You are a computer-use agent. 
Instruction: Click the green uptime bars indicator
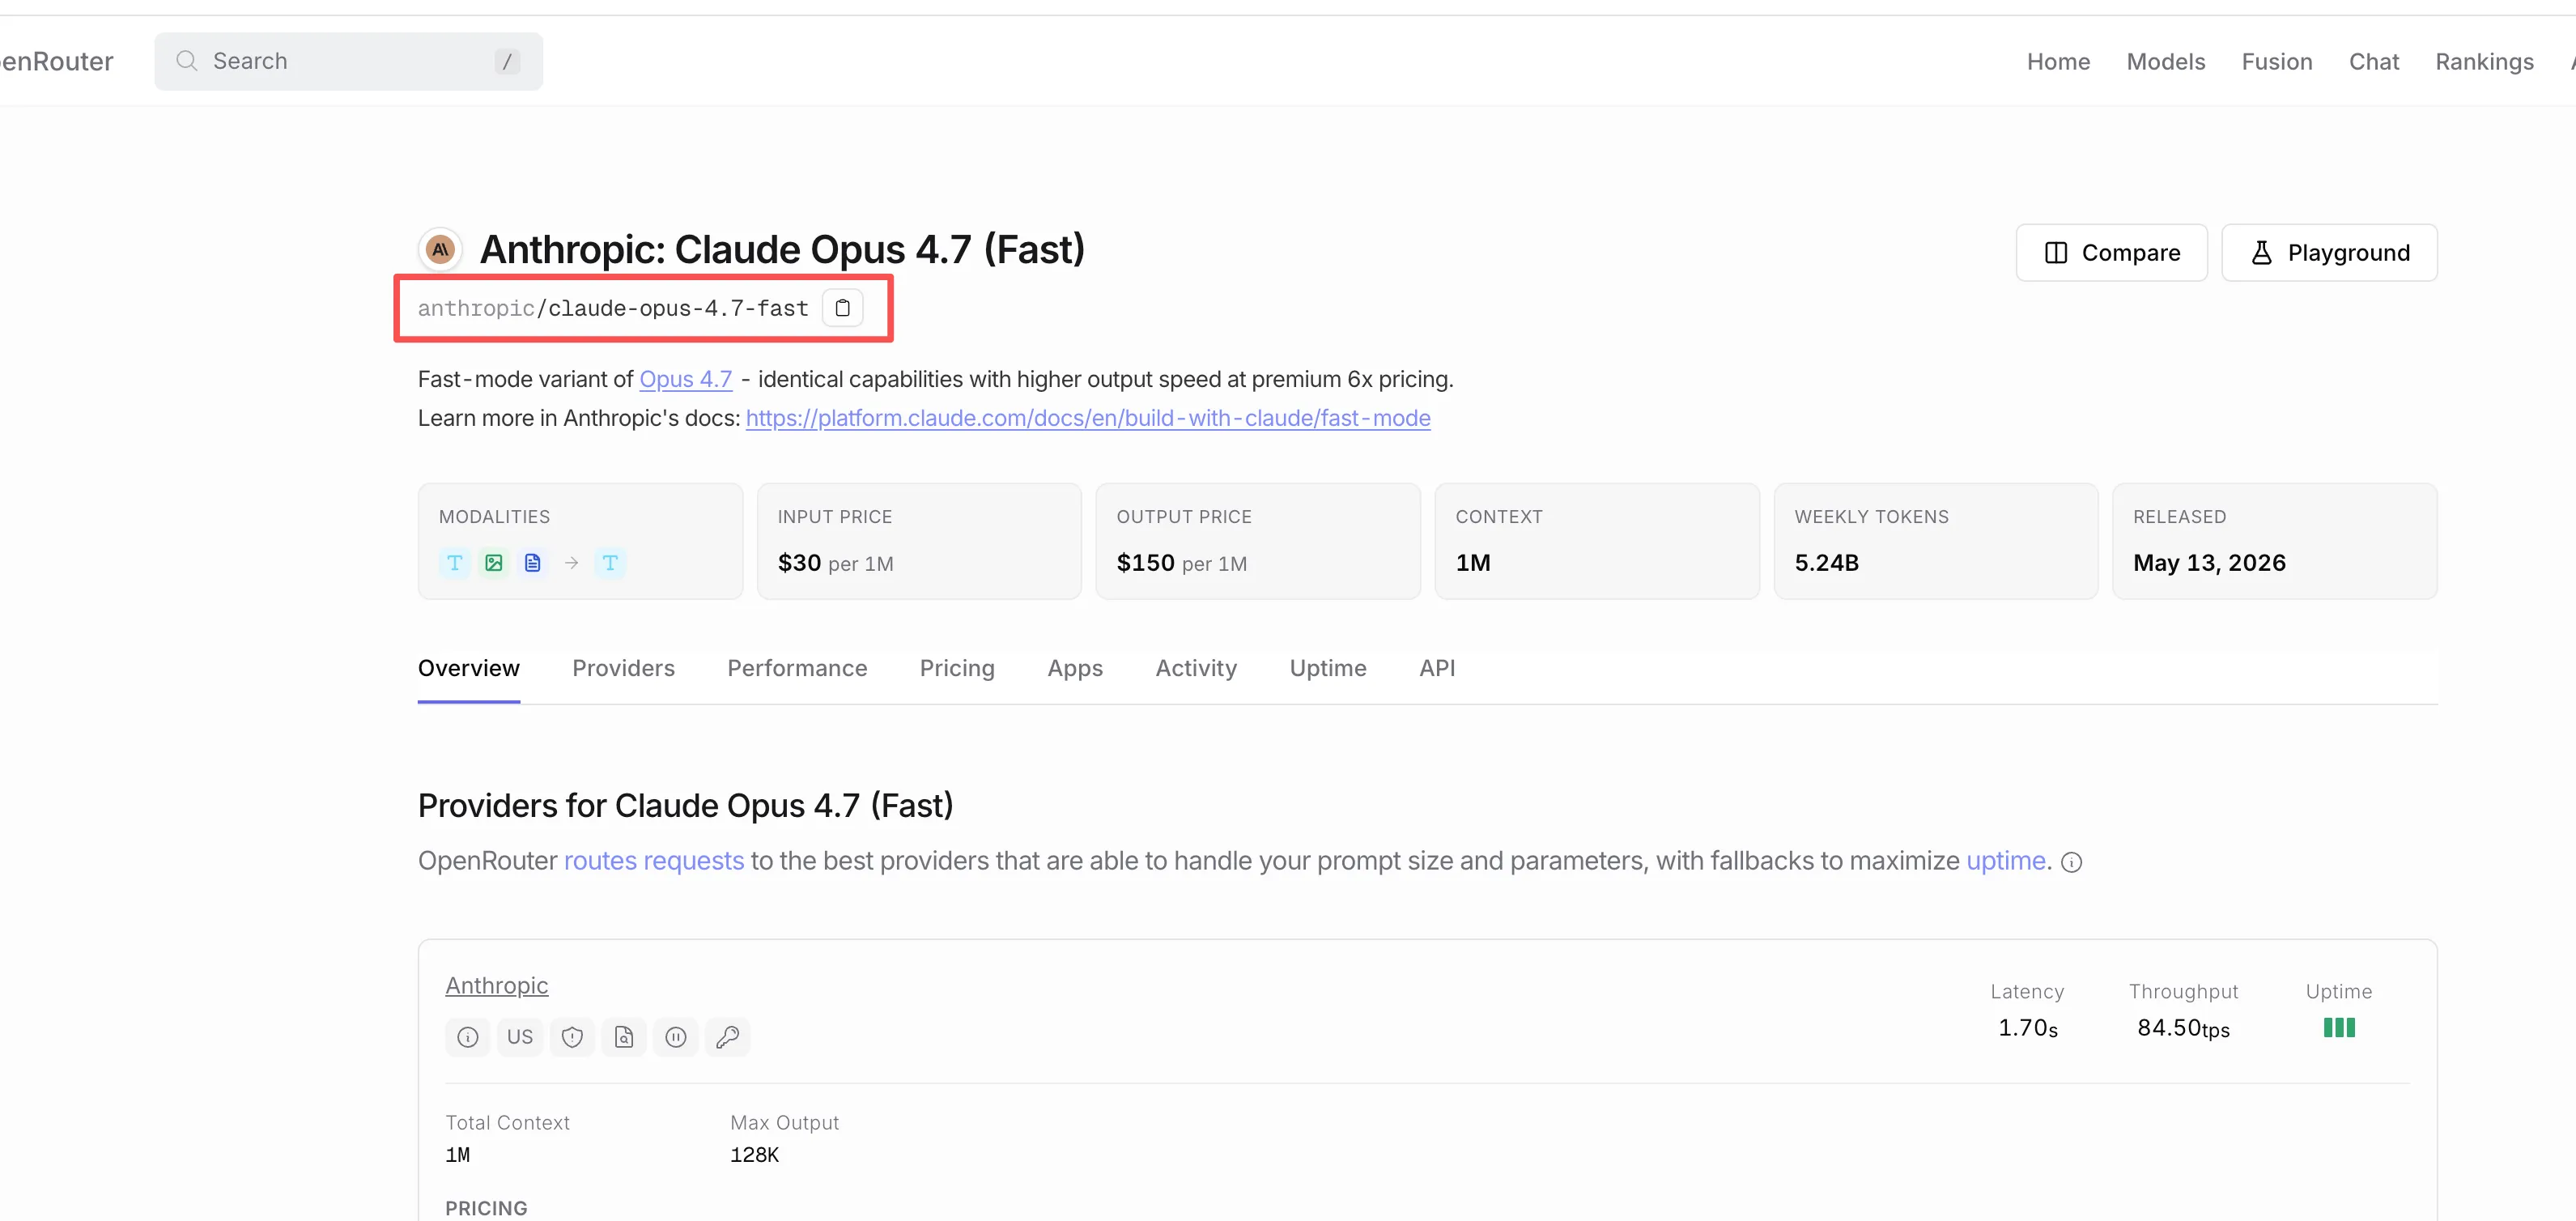[2339, 1028]
